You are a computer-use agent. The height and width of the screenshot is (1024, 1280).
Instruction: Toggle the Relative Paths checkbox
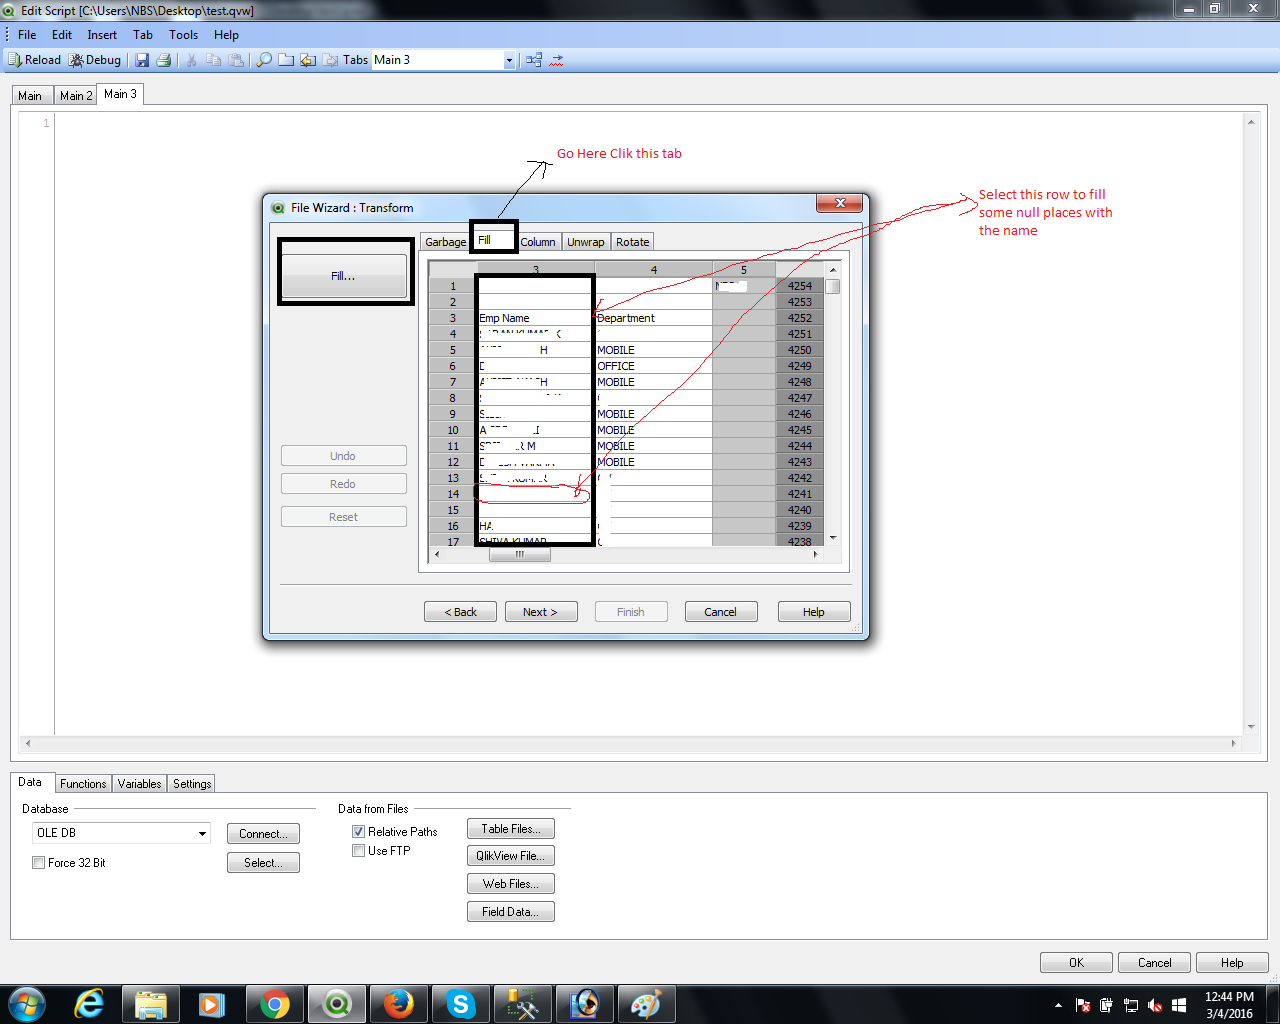tap(358, 832)
